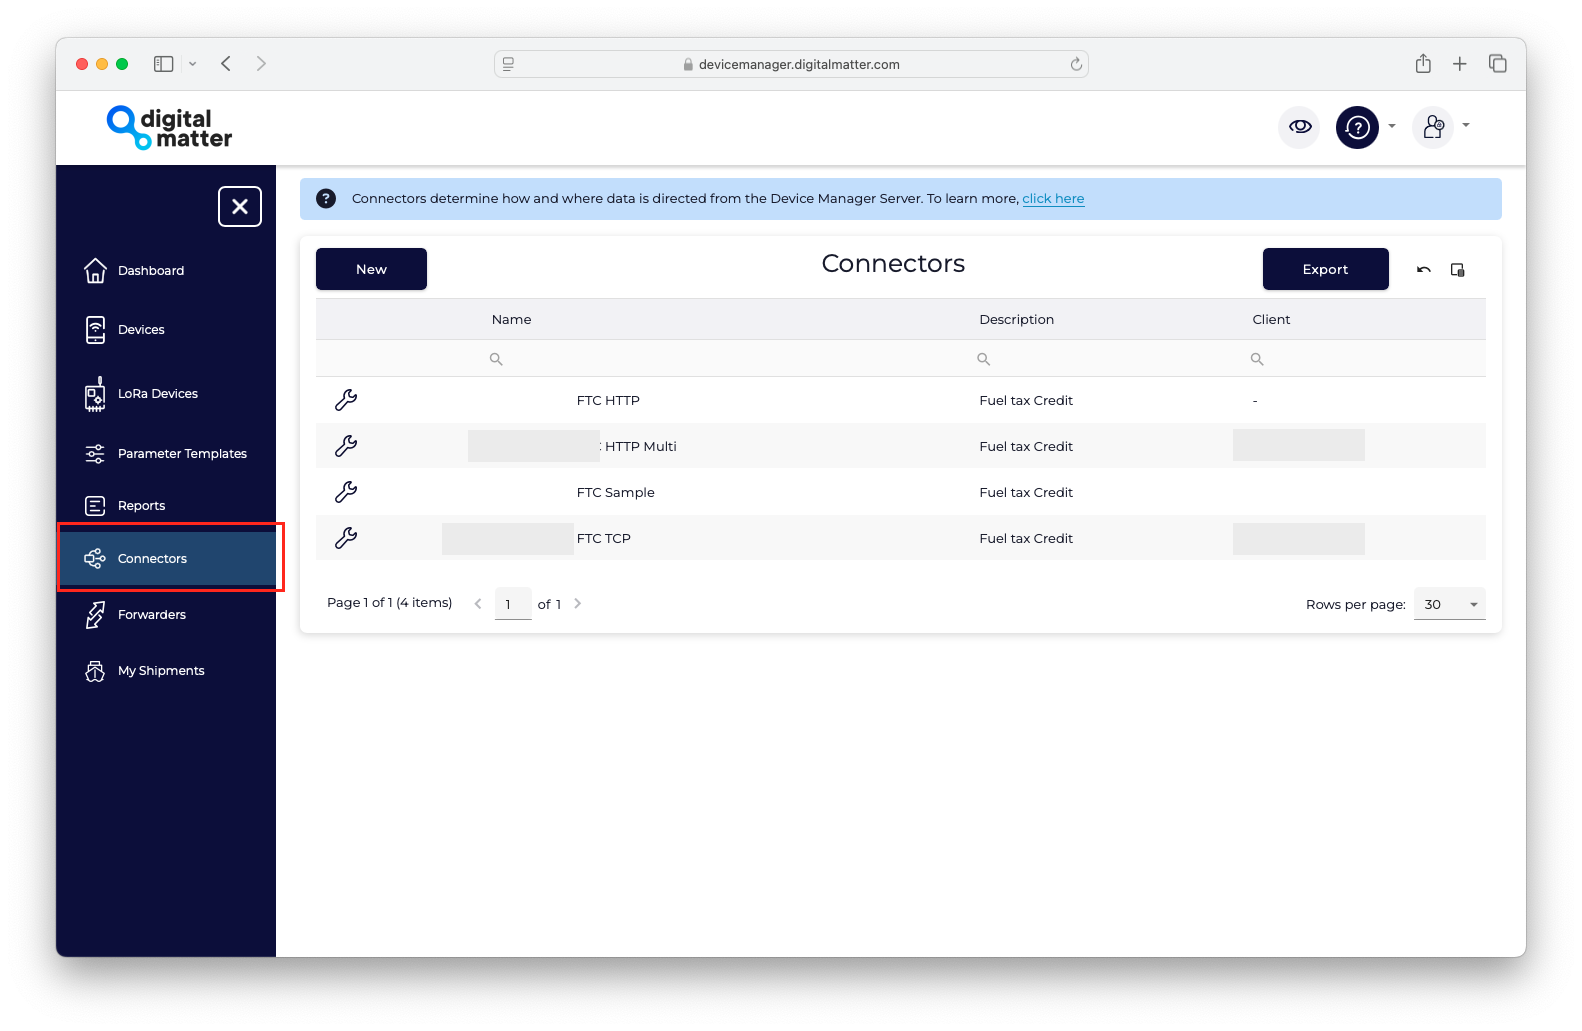Screen dimensions: 1582x1031
Task: Click the Forwarders icon
Action: pos(95,615)
